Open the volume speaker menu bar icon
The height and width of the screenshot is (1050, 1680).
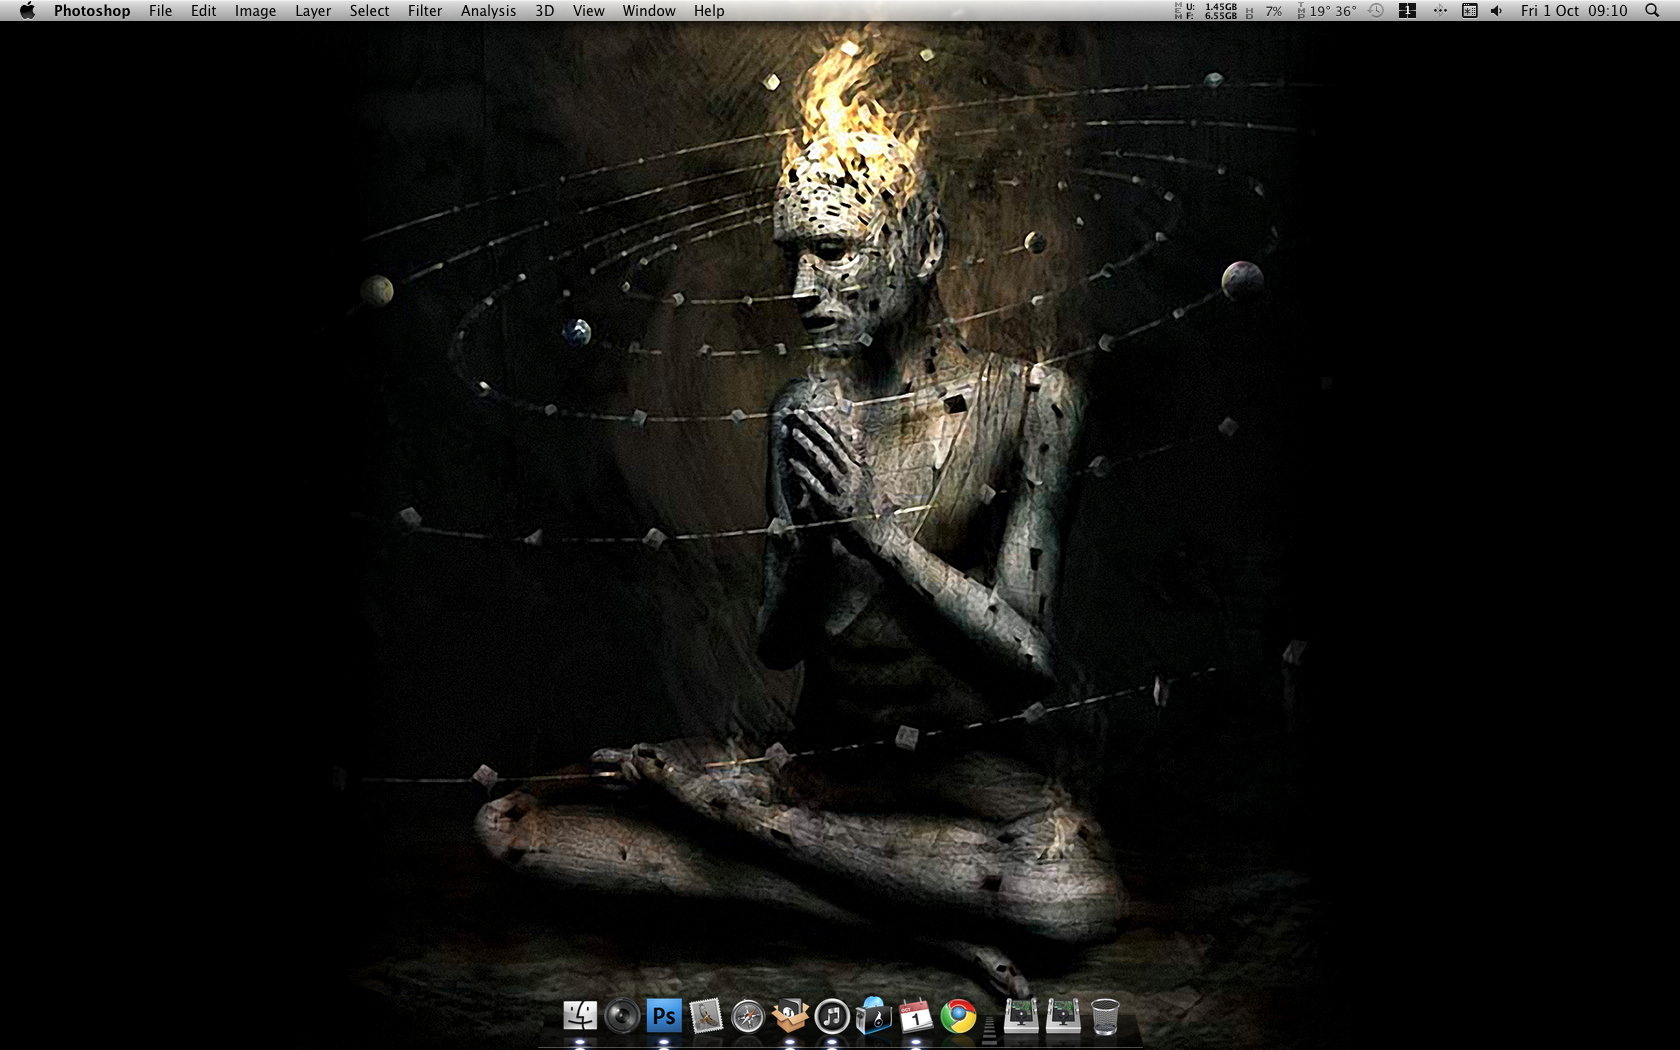[1496, 11]
